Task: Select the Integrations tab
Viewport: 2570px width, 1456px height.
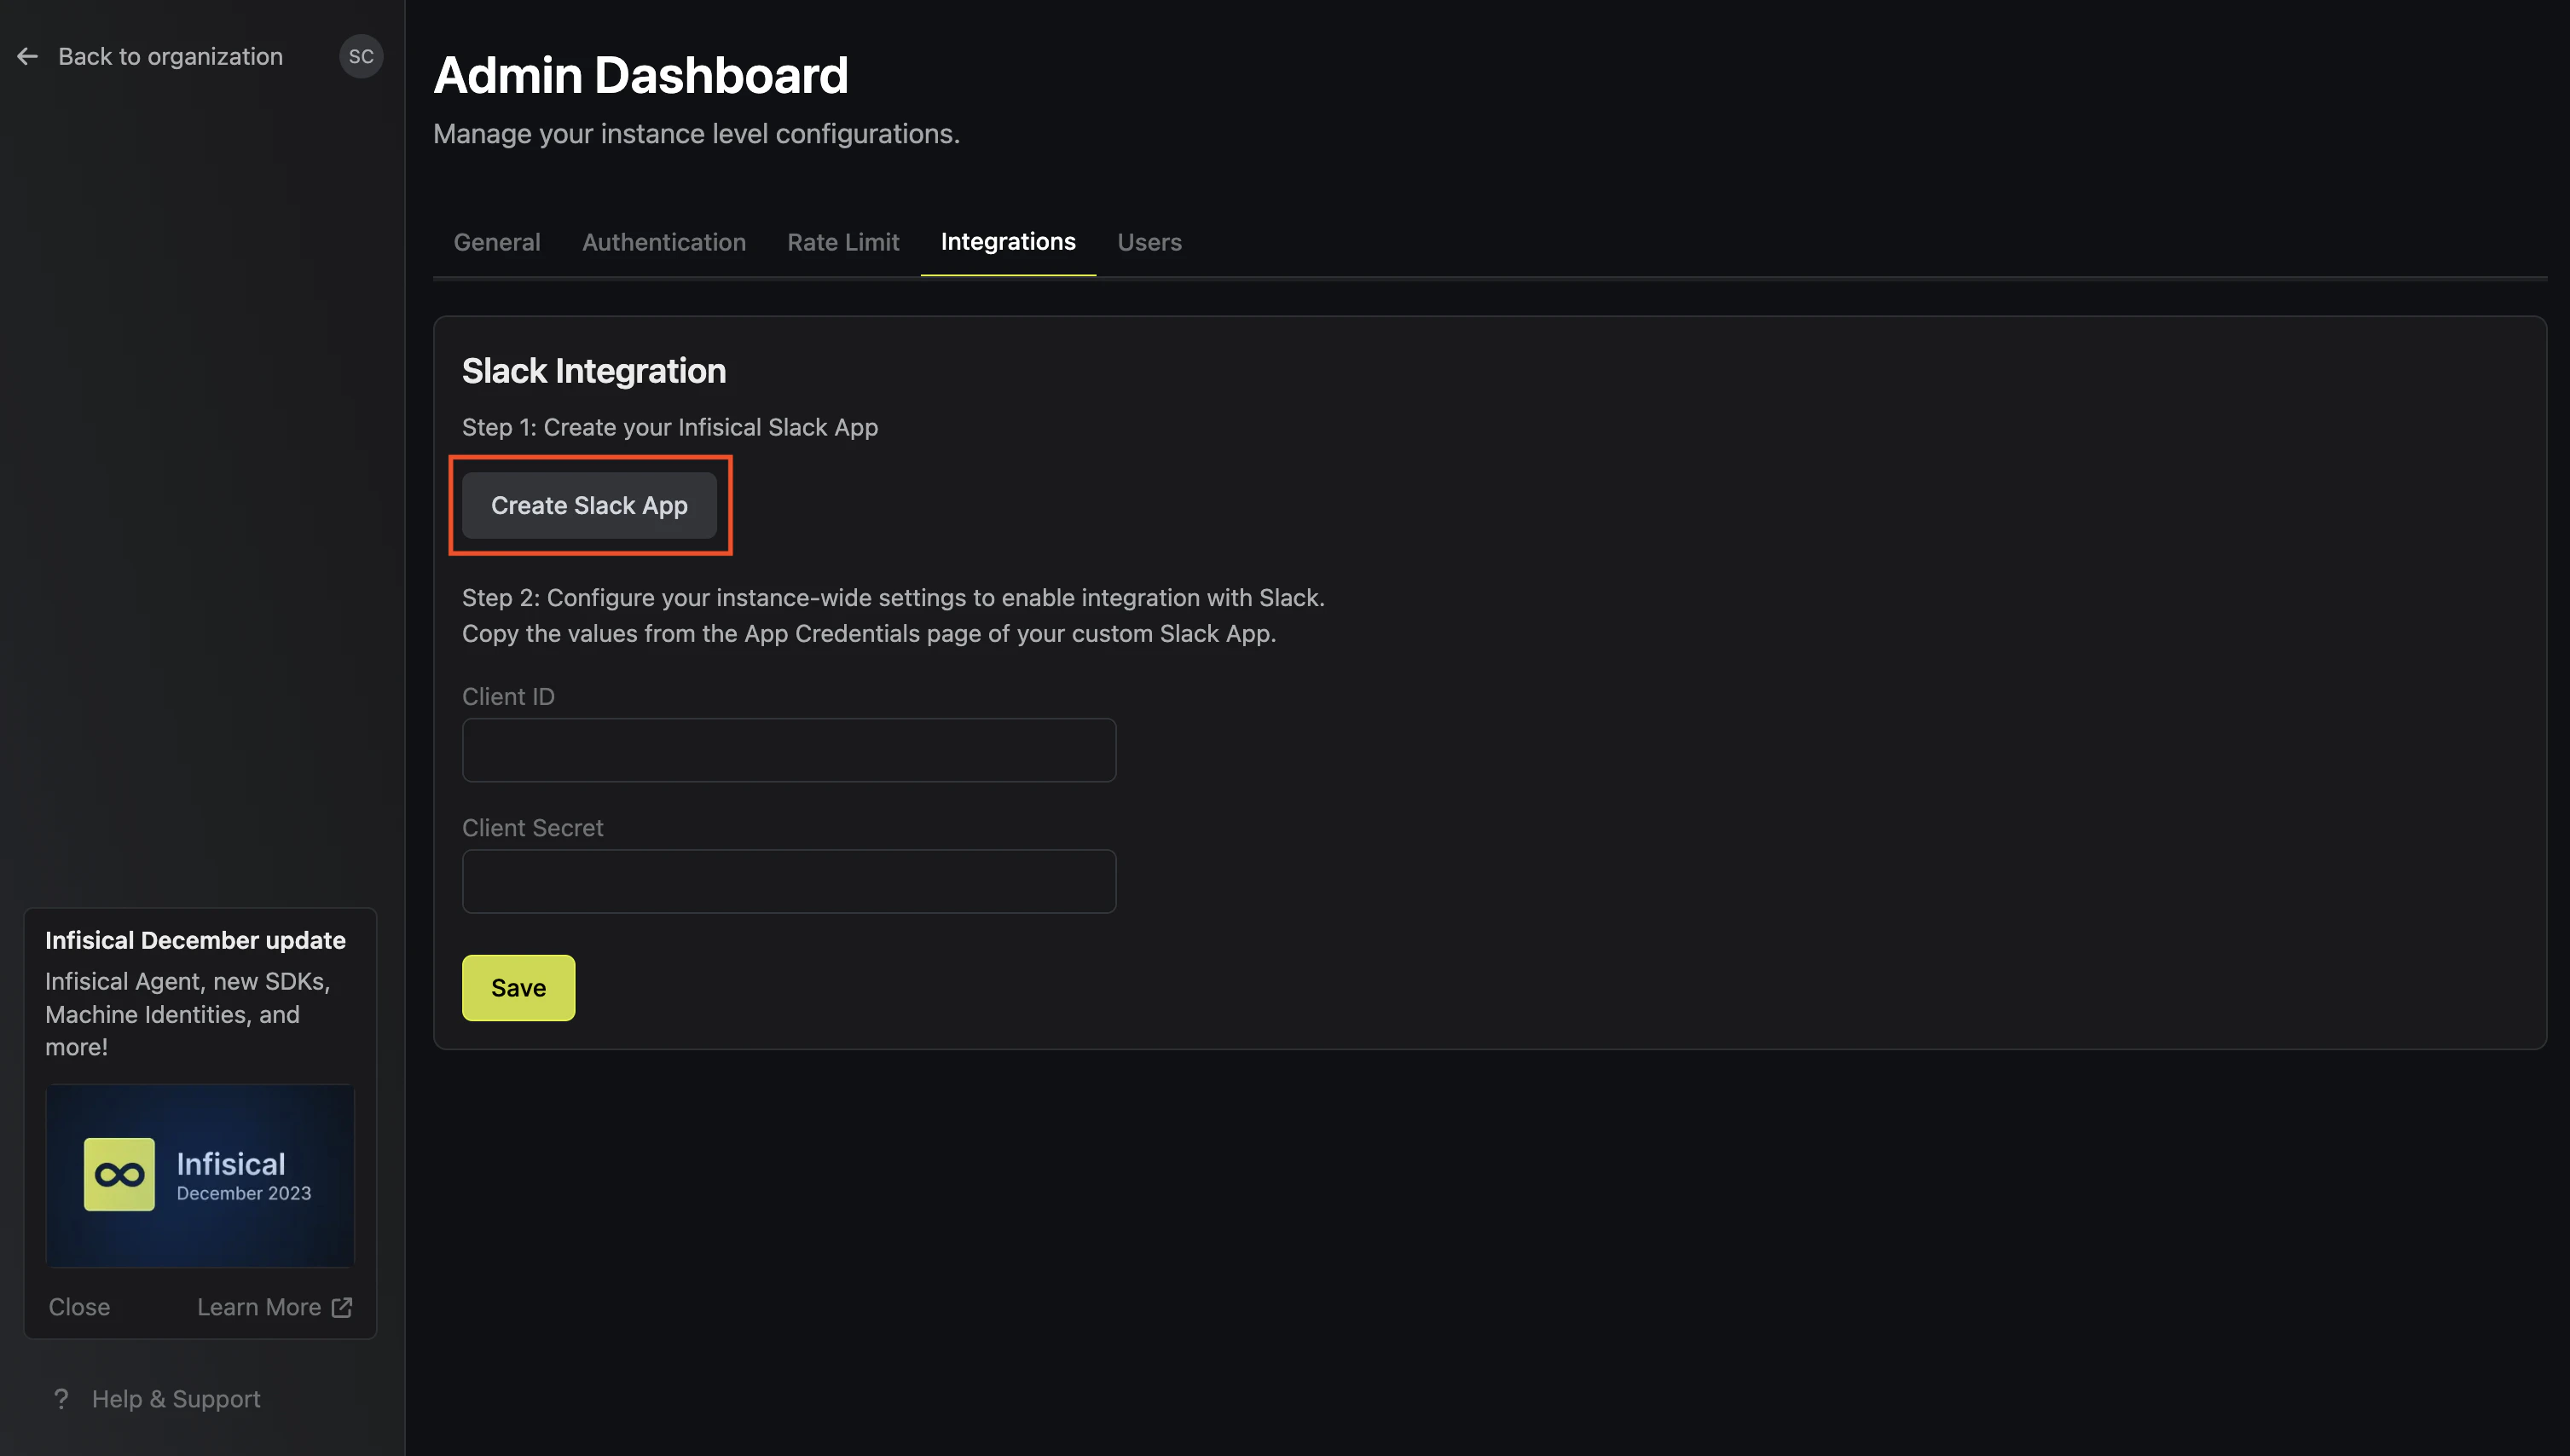Action: coord(1008,242)
